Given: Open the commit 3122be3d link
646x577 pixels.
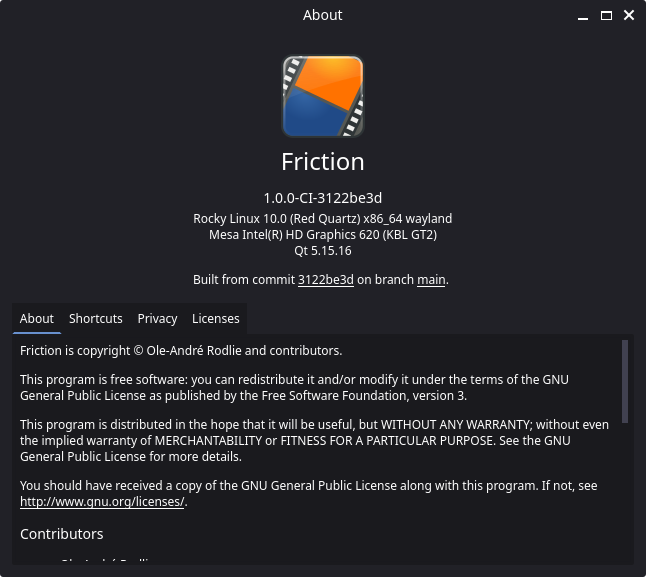Looking at the screenshot, I should (326, 280).
